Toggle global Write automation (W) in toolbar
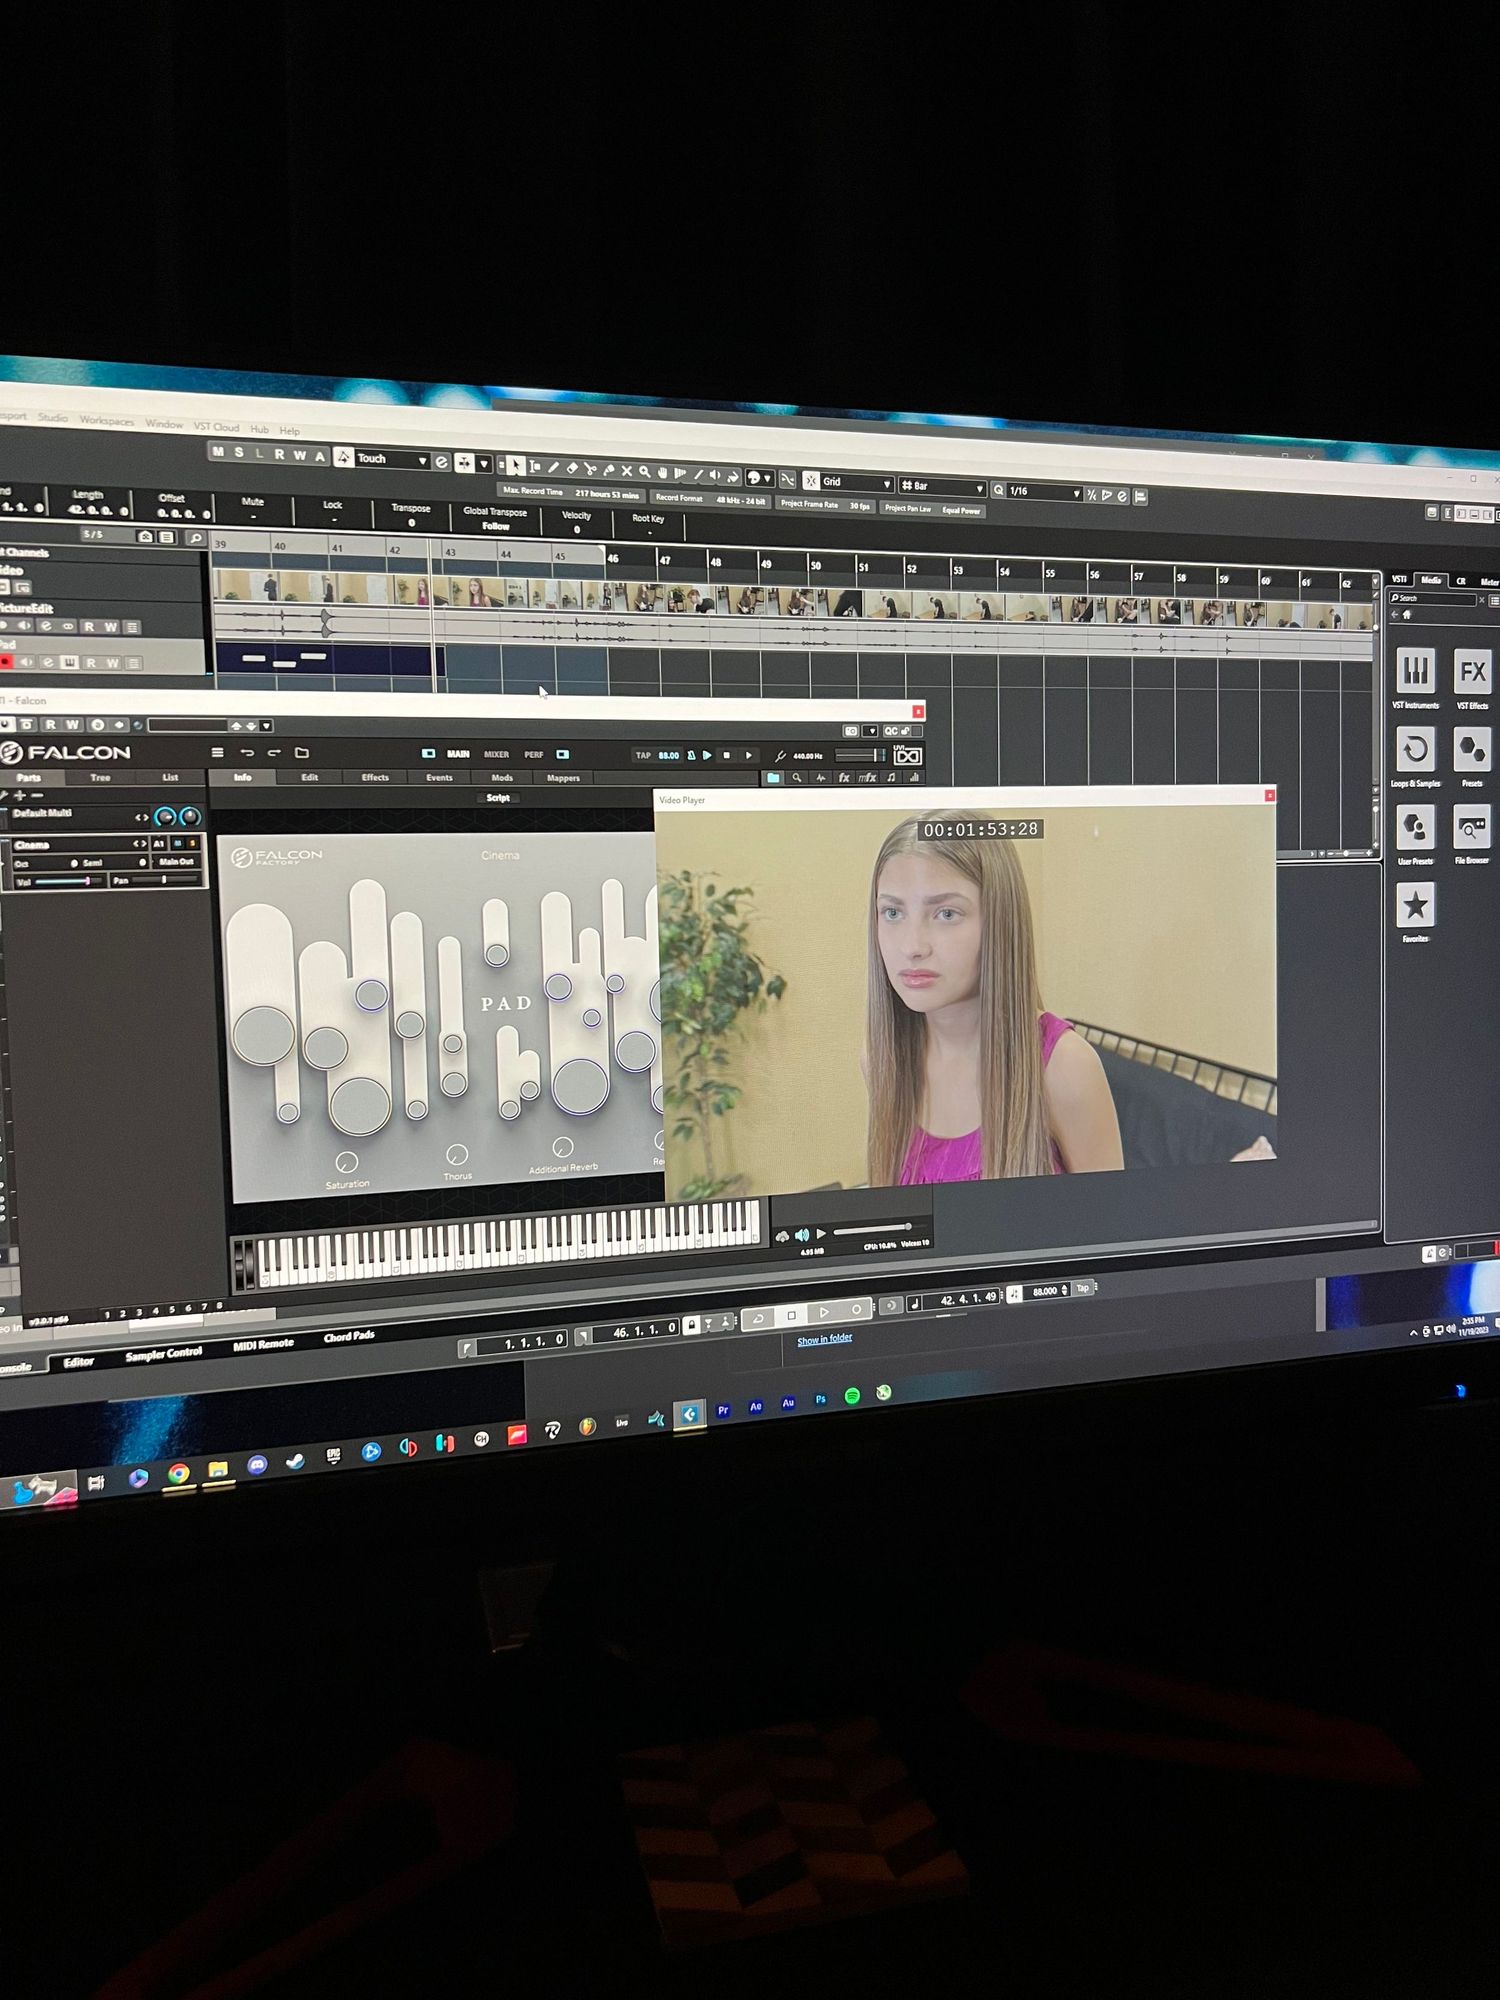Screen dimensions: 1500x2000 click(x=299, y=455)
